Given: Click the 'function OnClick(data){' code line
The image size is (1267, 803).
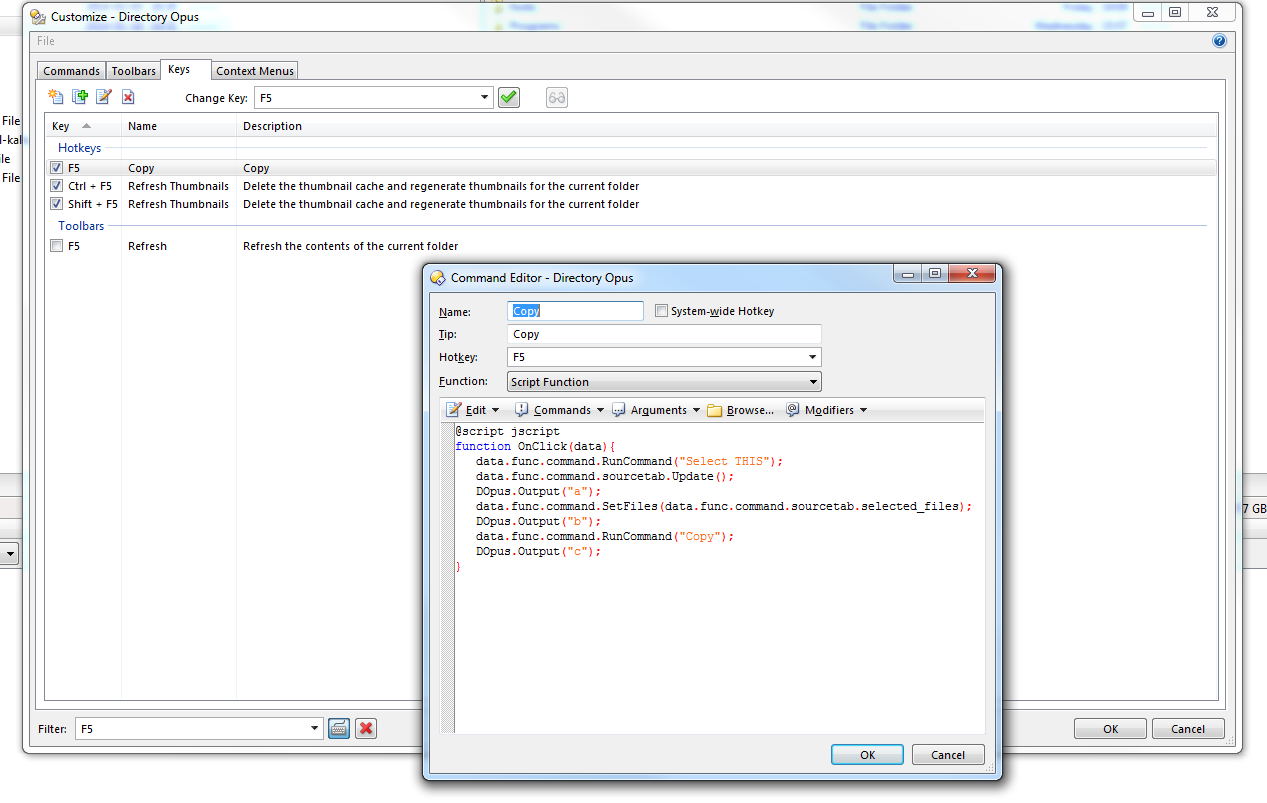Looking at the screenshot, I should point(535,446).
